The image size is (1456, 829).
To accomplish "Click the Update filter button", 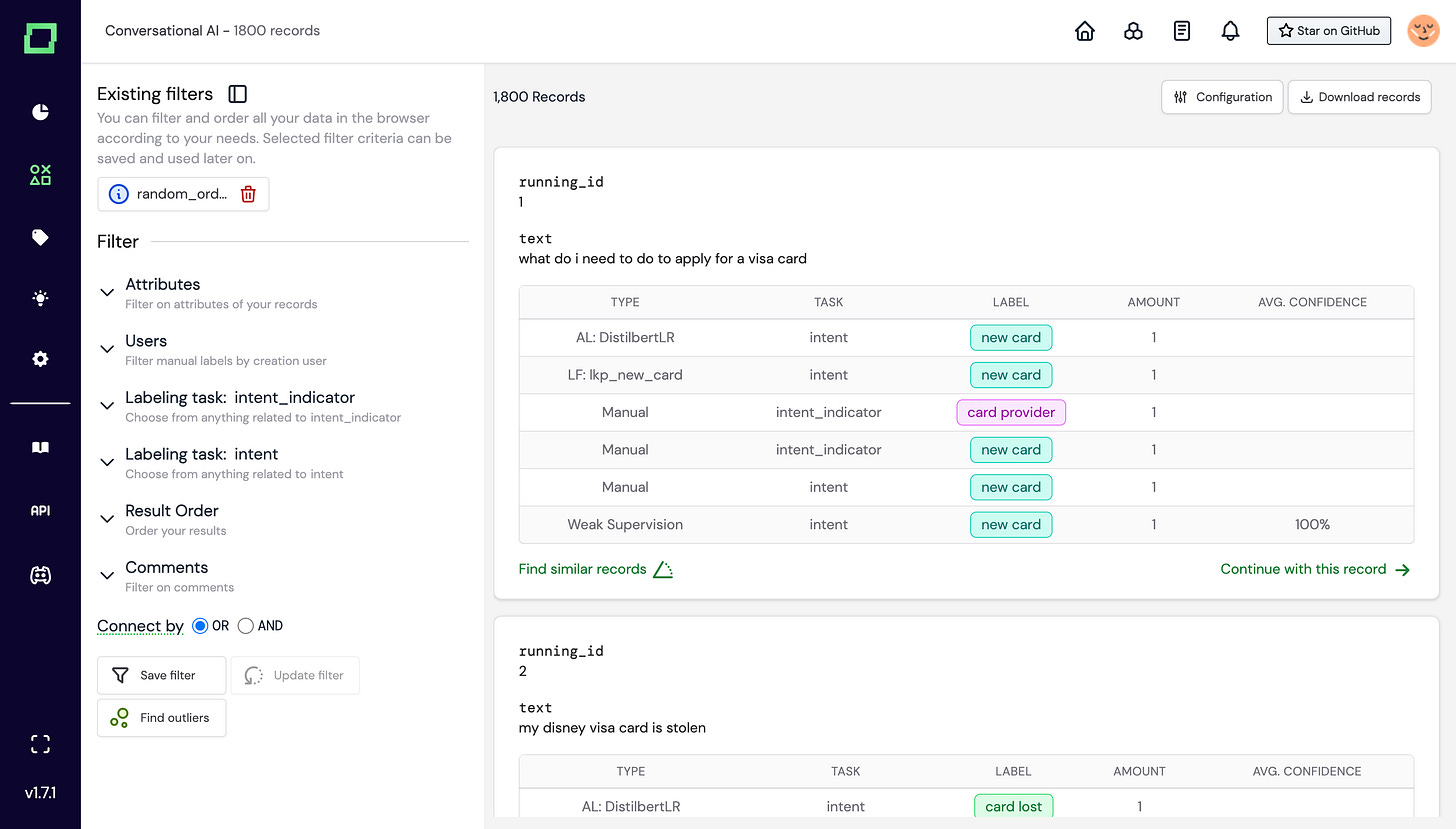I will 295,675.
